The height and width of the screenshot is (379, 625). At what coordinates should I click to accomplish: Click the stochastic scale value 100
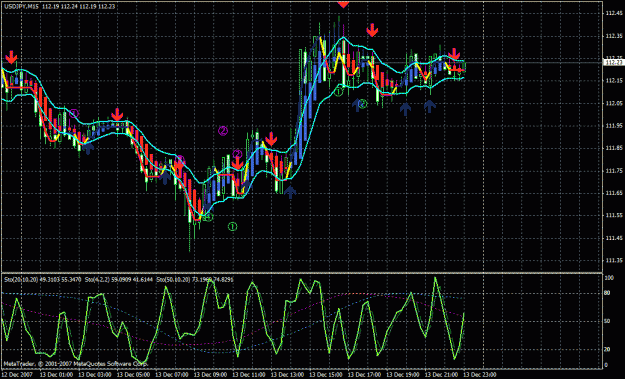pyautogui.click(x=609, y=278)
